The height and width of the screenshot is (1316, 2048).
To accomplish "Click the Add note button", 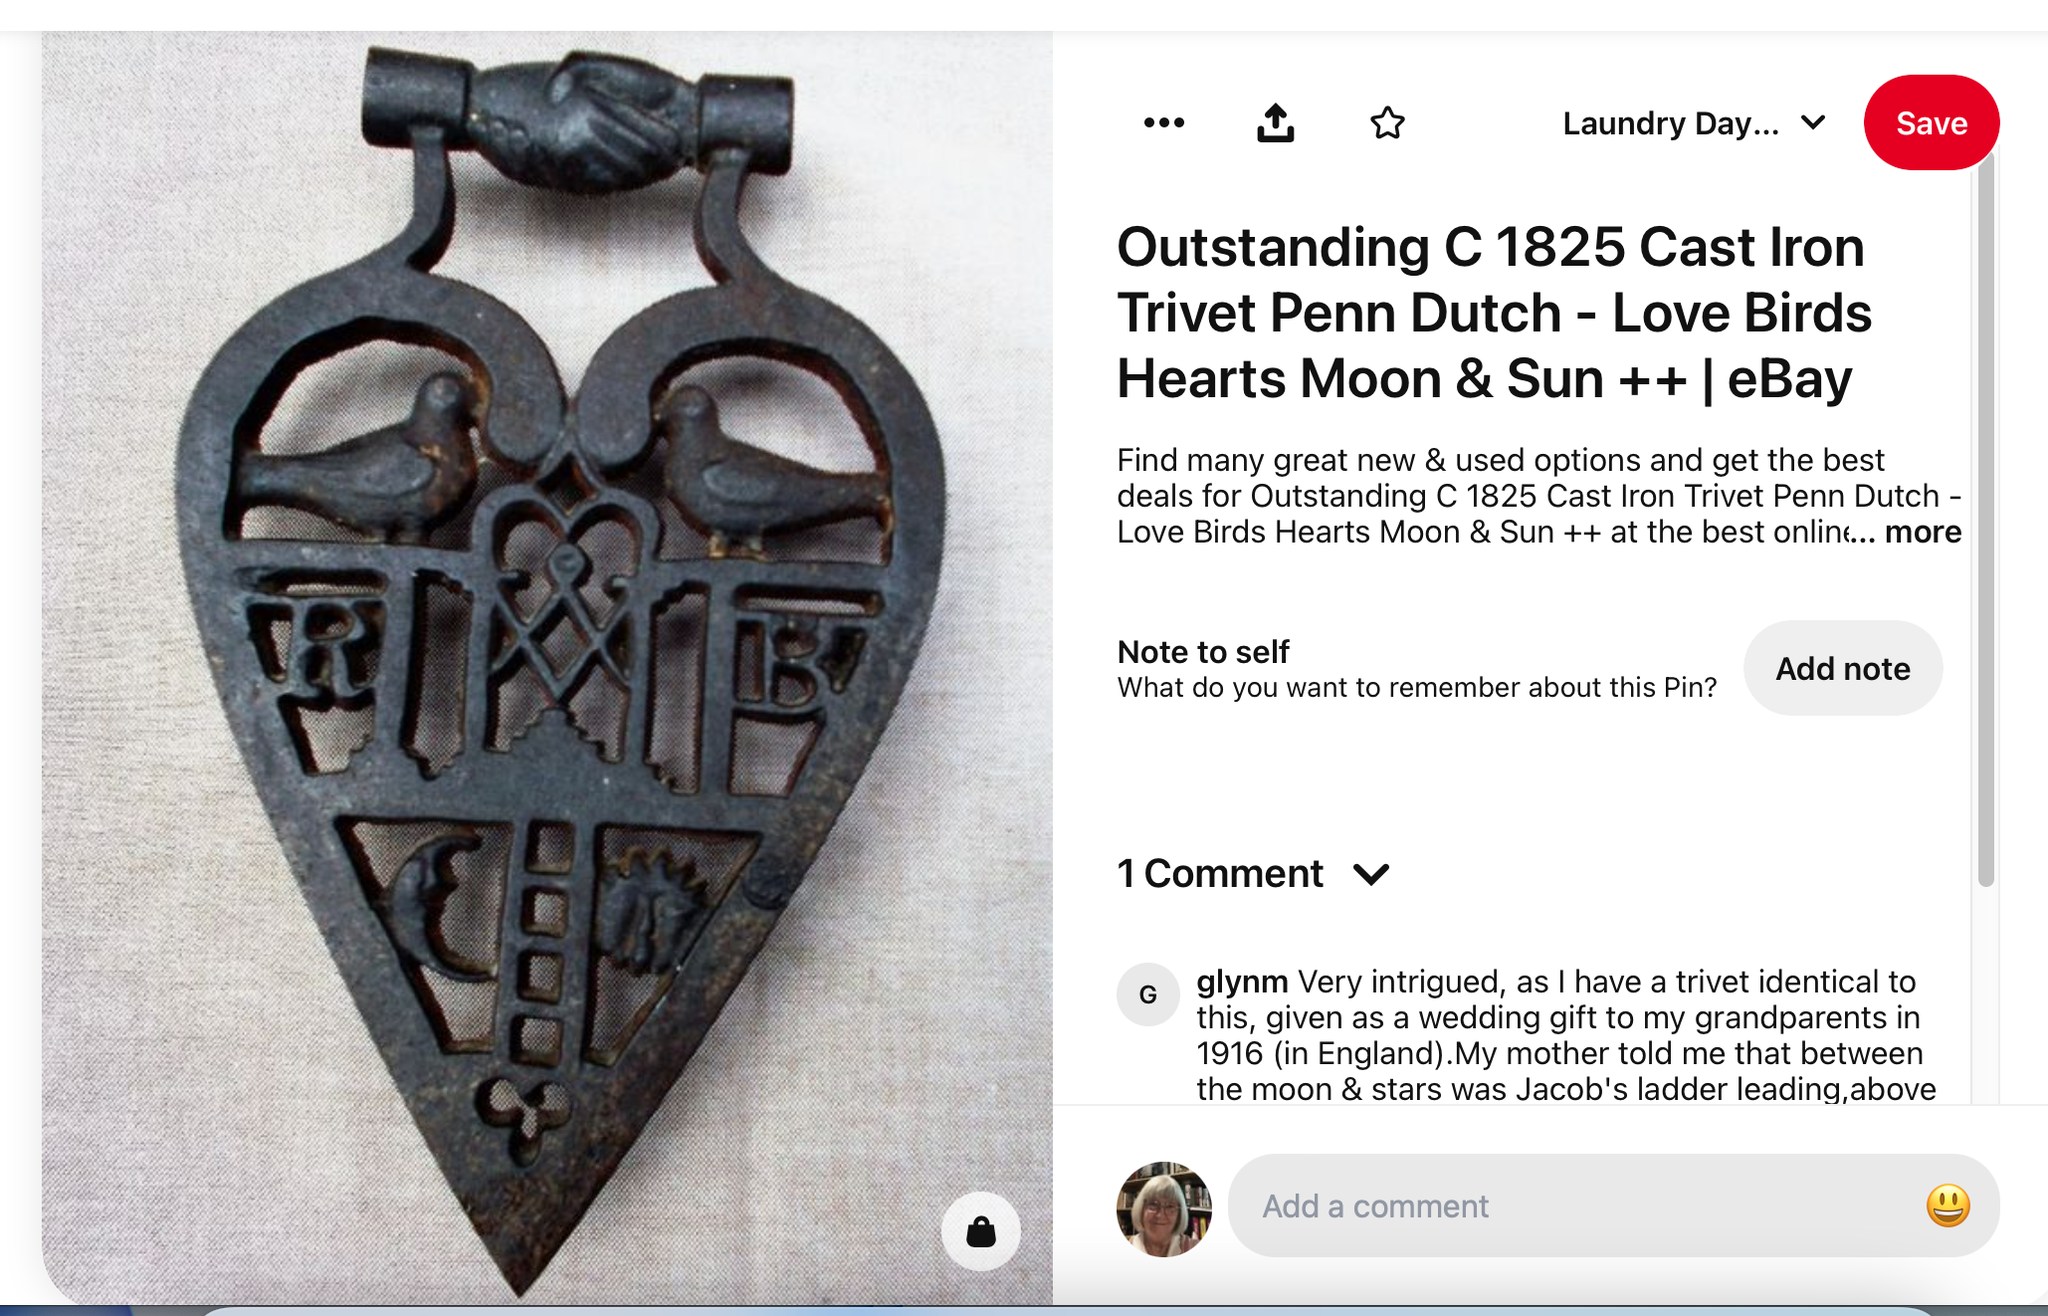I will pyautogui.click(x=1842, y=668).
